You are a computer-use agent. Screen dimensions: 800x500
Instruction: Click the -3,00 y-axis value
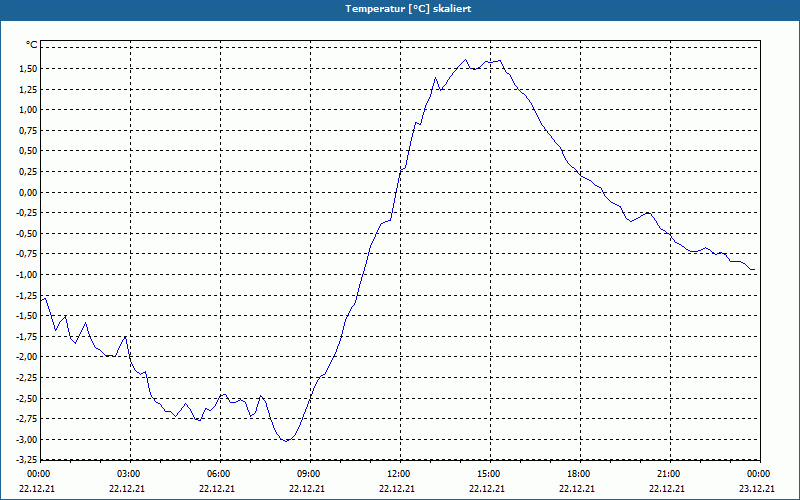pos(27,440)
